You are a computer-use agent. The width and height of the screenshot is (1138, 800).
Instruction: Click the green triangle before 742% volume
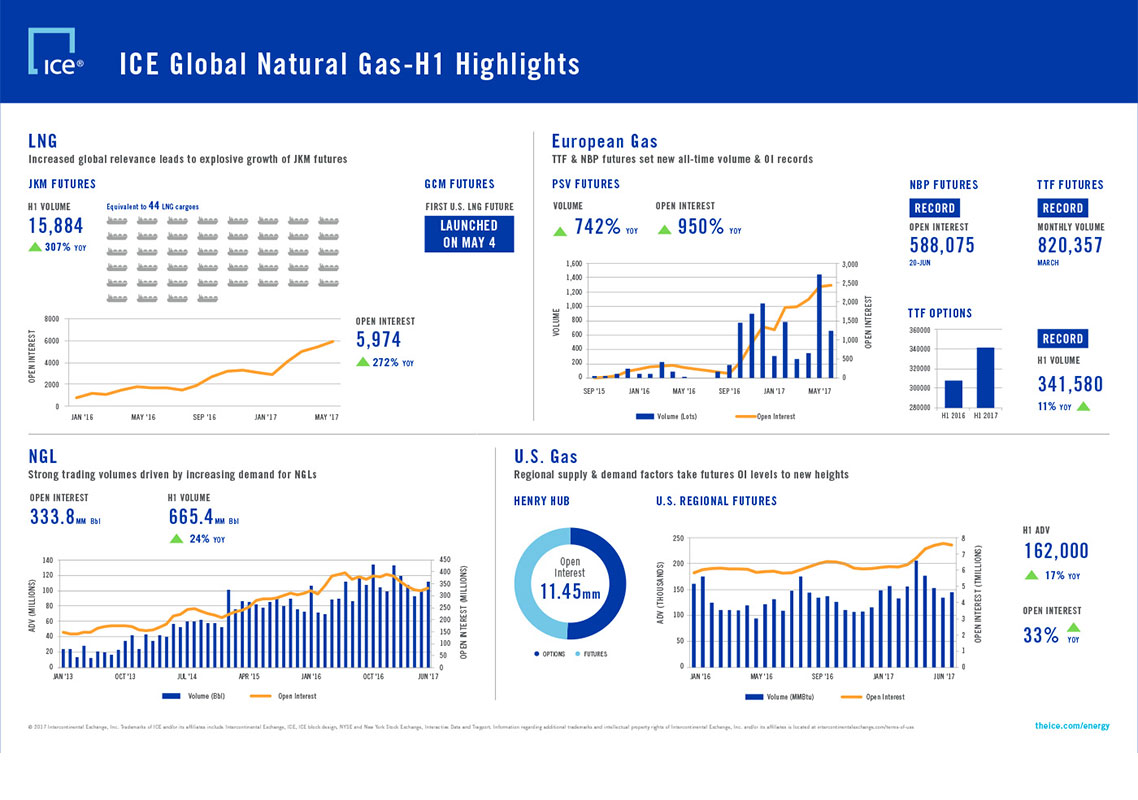click(x=560, y=231)
